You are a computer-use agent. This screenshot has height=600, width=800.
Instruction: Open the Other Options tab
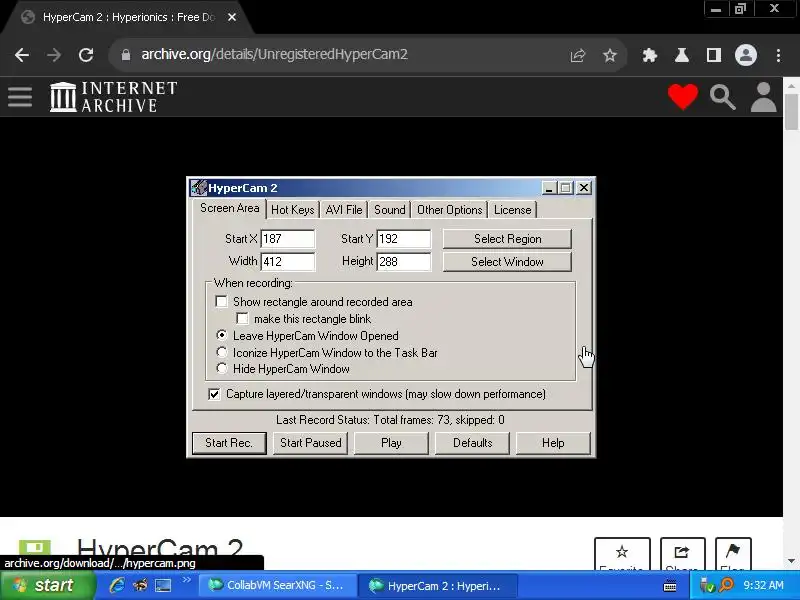tap(449, 210)
